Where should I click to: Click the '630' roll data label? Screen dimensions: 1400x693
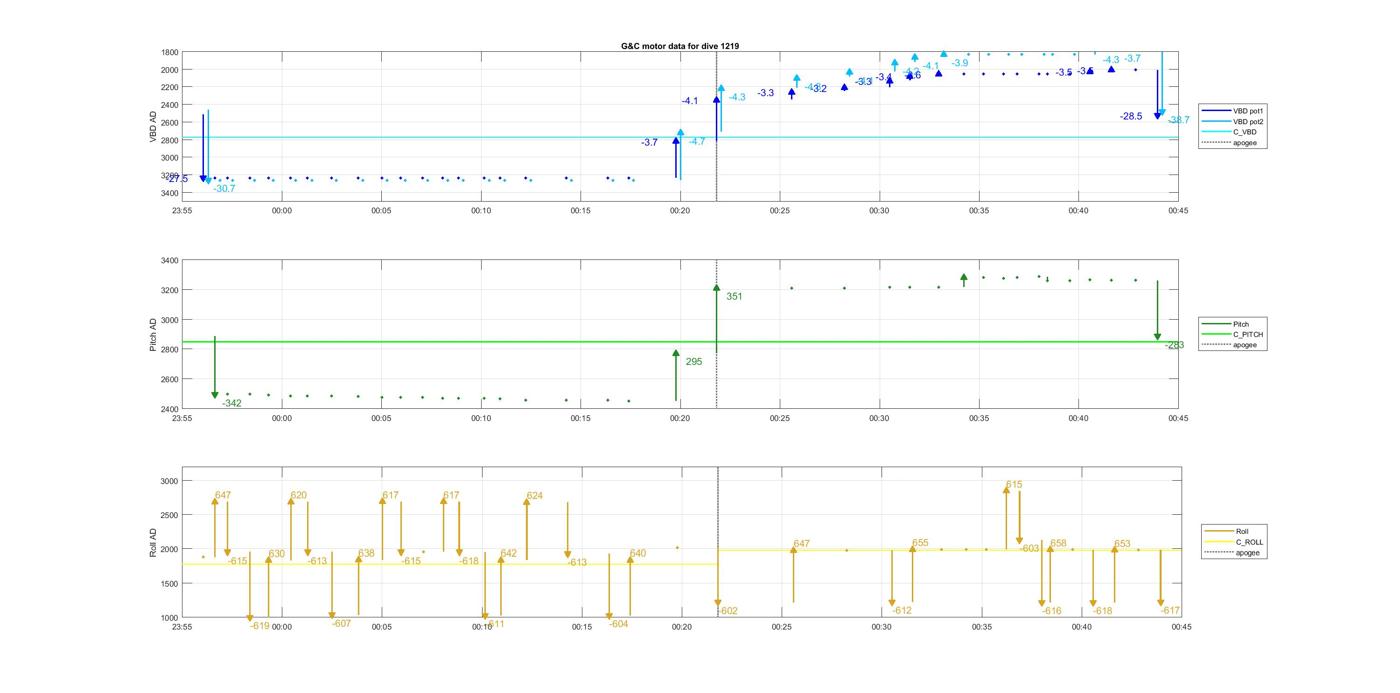[277, 554]
